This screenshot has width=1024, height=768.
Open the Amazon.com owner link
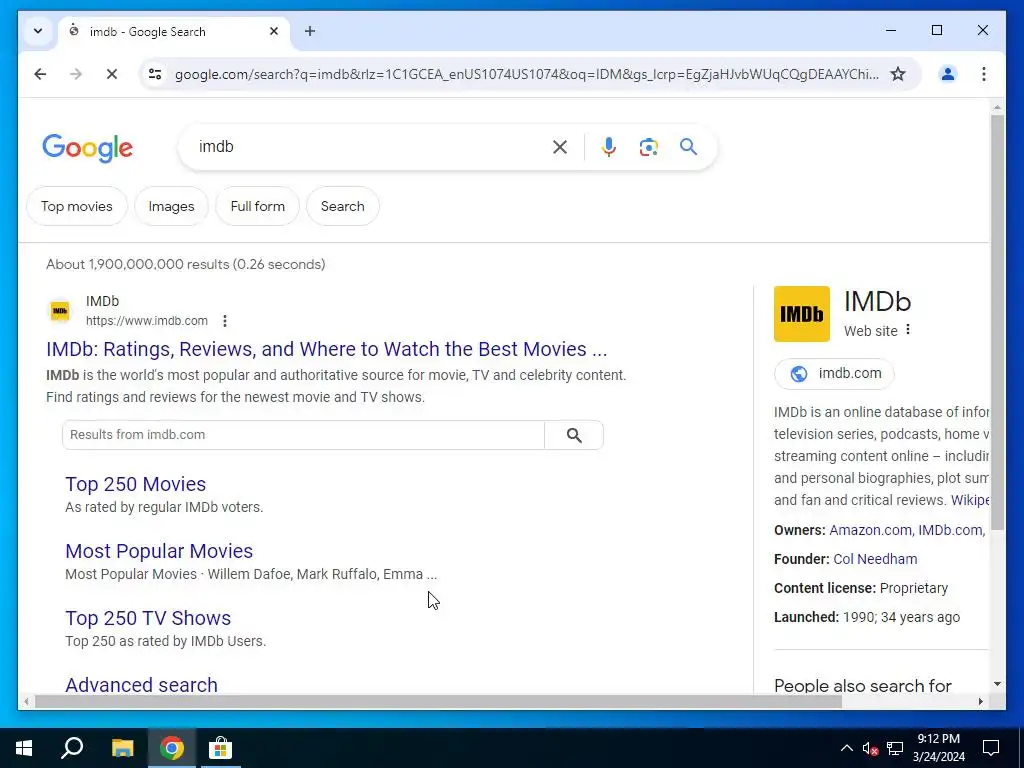(x=870, y=530)
